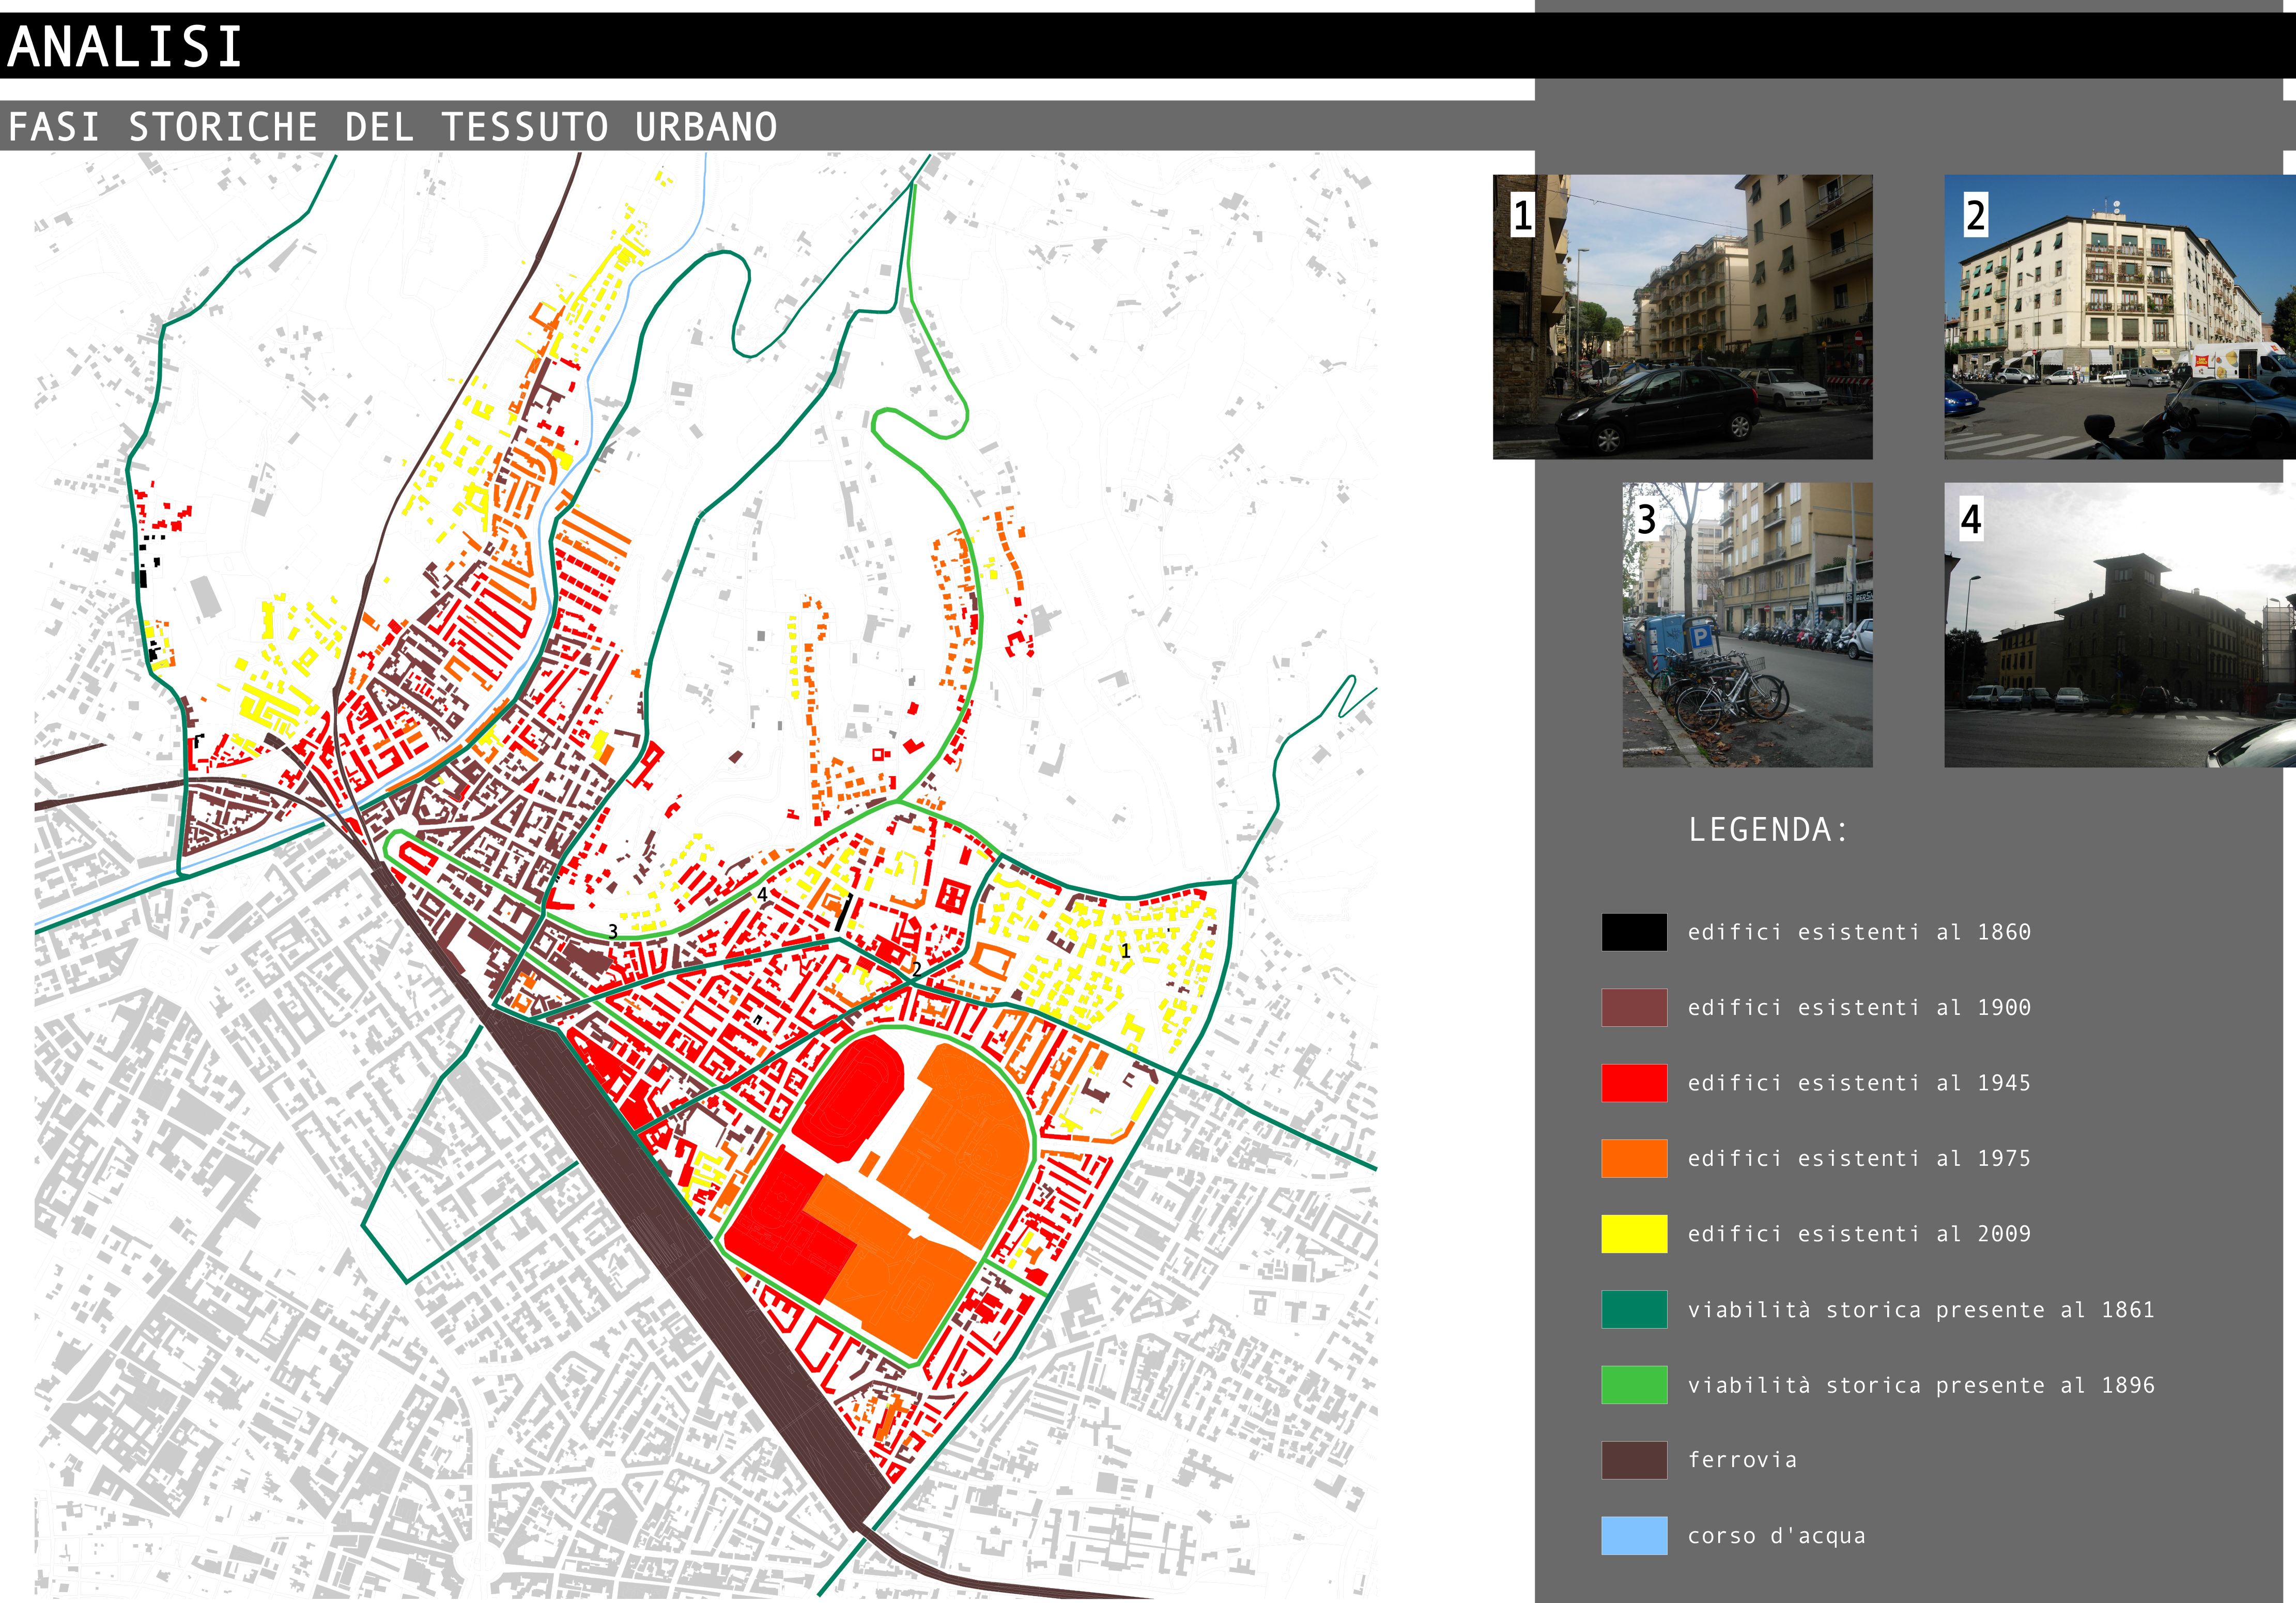Click the brown 1900 buildings legend swatch

point(1633,1007)
